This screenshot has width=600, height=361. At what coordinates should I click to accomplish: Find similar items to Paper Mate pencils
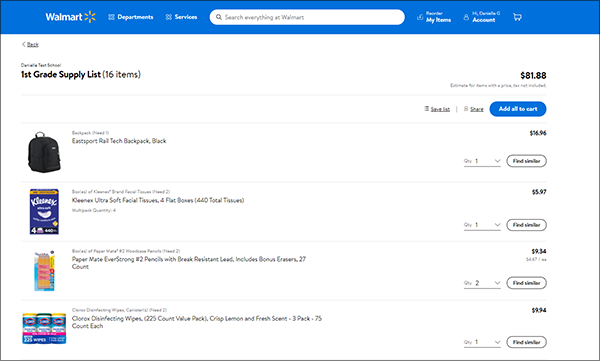[x=527, y=283]
